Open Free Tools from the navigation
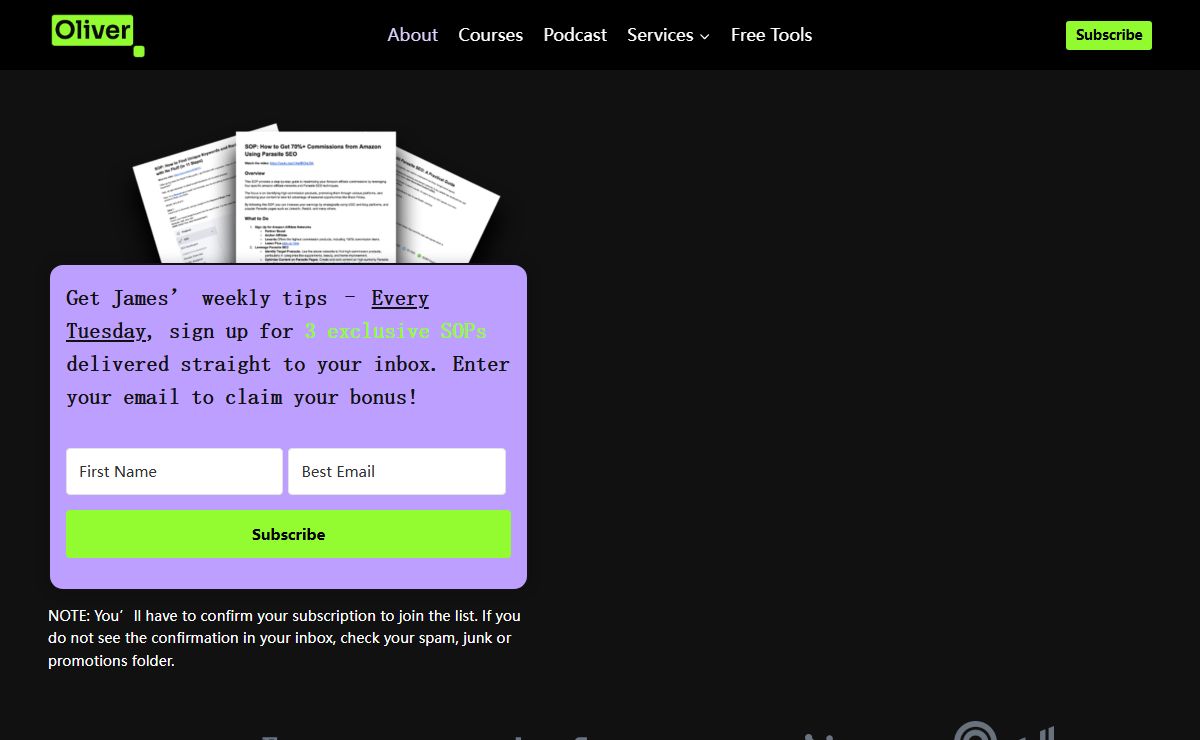Screen dimensions: 1200x740 (x=771, y=35)
